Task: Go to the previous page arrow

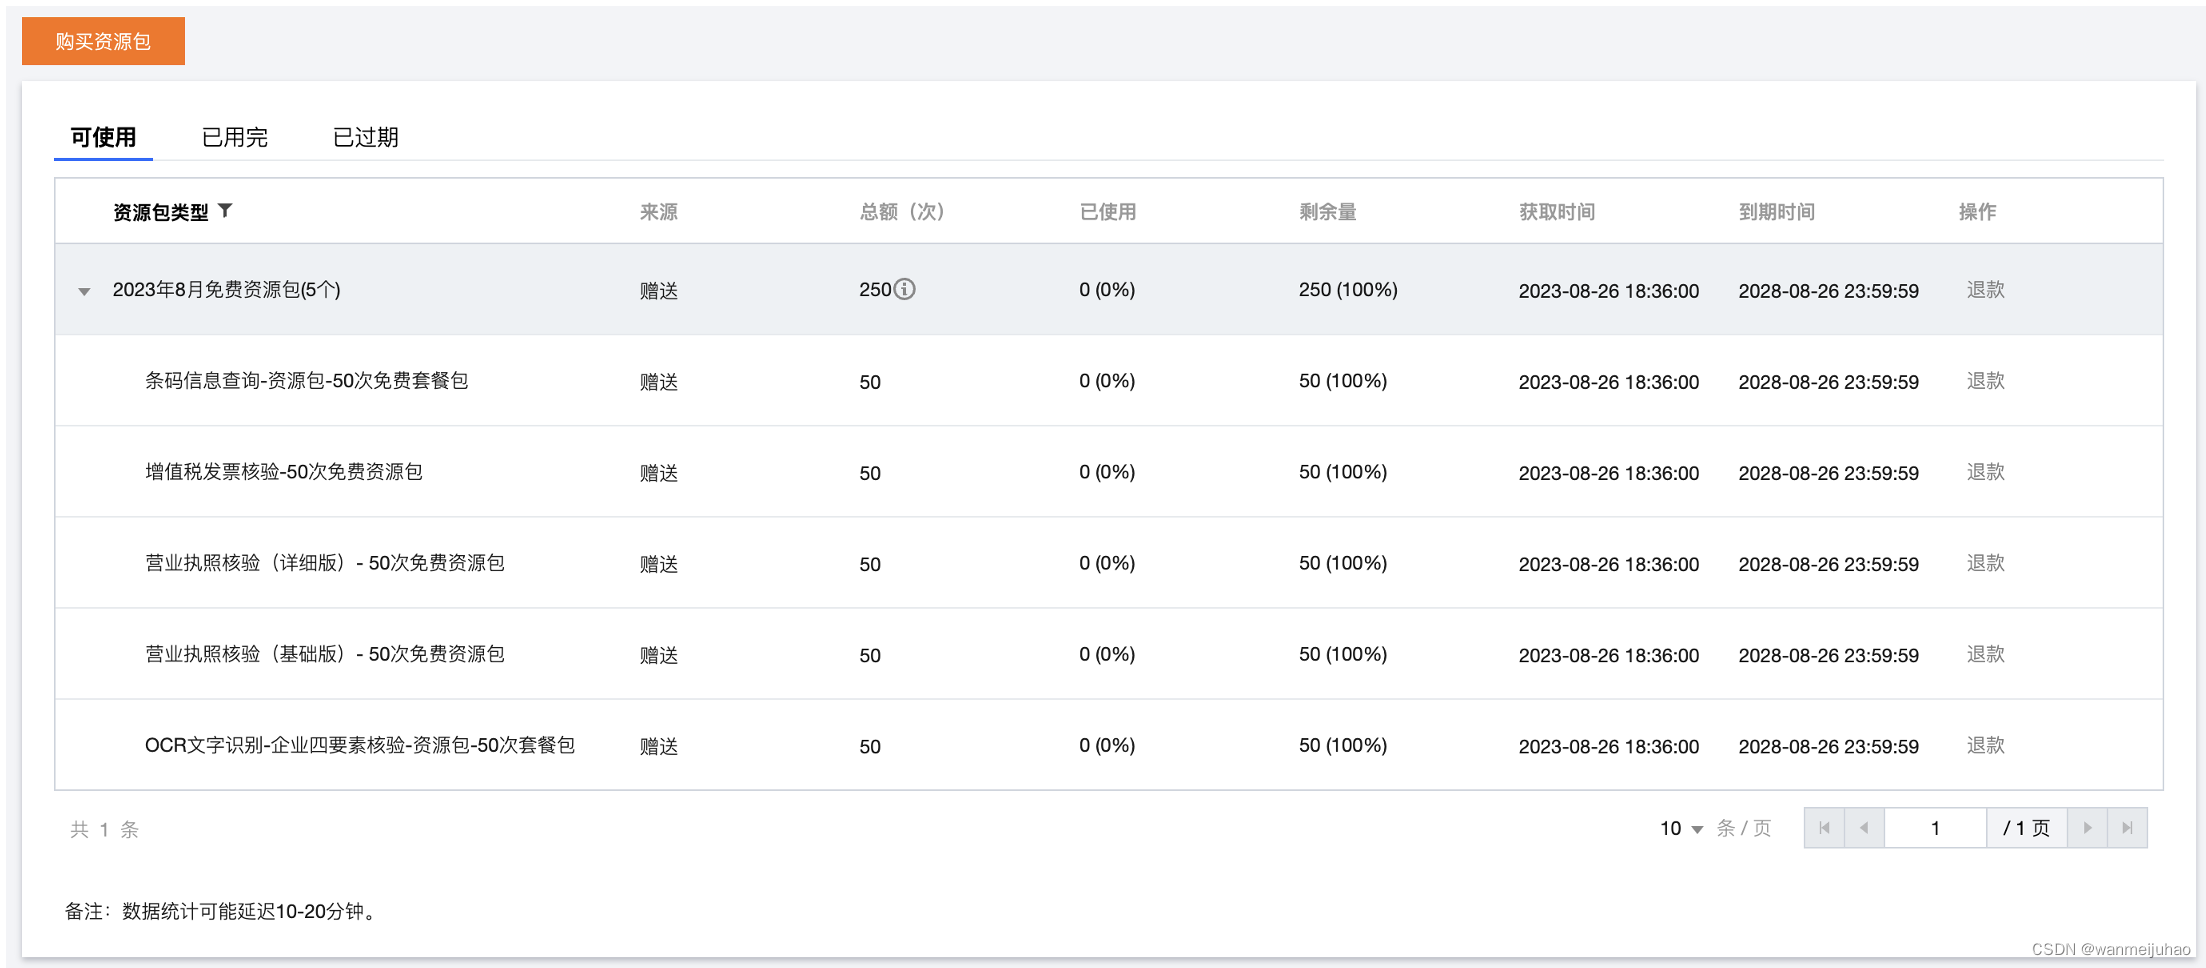Action: [x=1864, y=828]
